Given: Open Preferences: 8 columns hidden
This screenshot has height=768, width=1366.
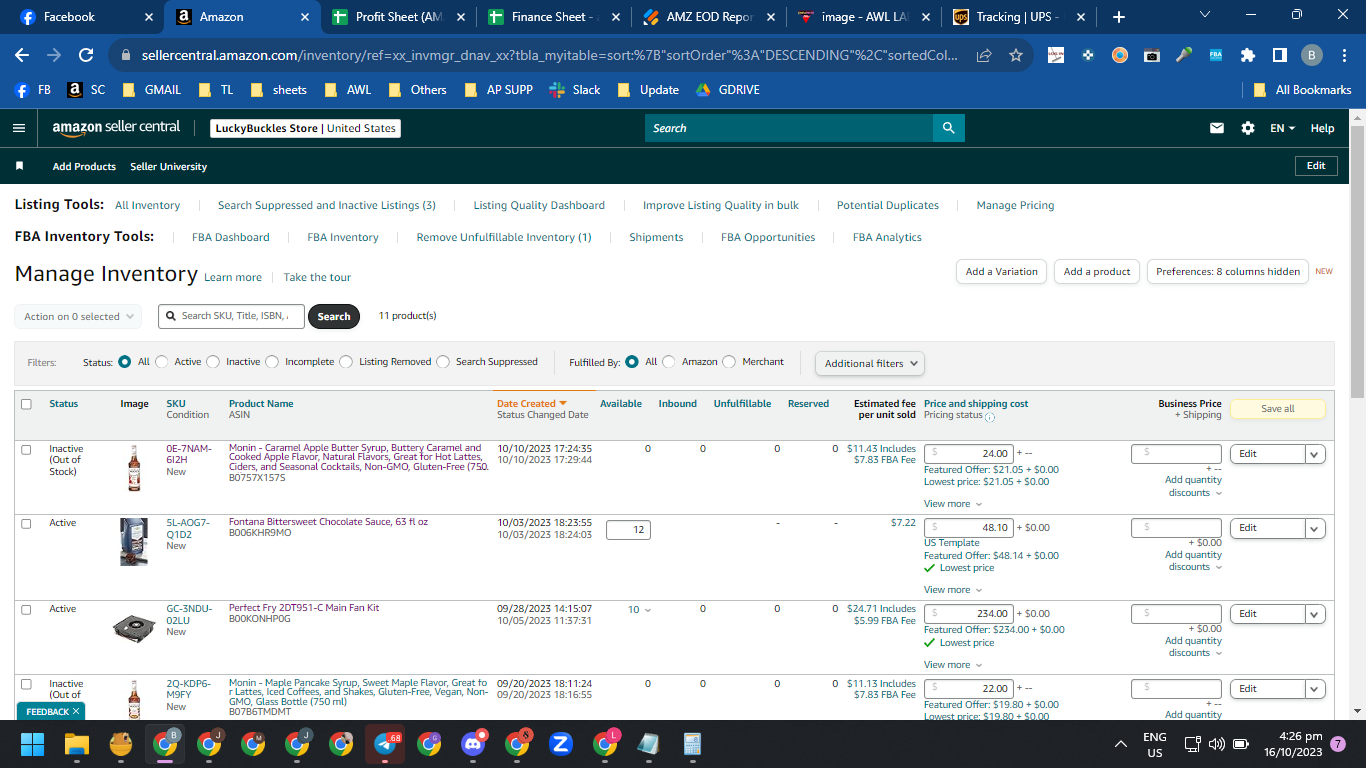Looking at the screenshot, I should pyautogui.click(x=1228, y=271).
